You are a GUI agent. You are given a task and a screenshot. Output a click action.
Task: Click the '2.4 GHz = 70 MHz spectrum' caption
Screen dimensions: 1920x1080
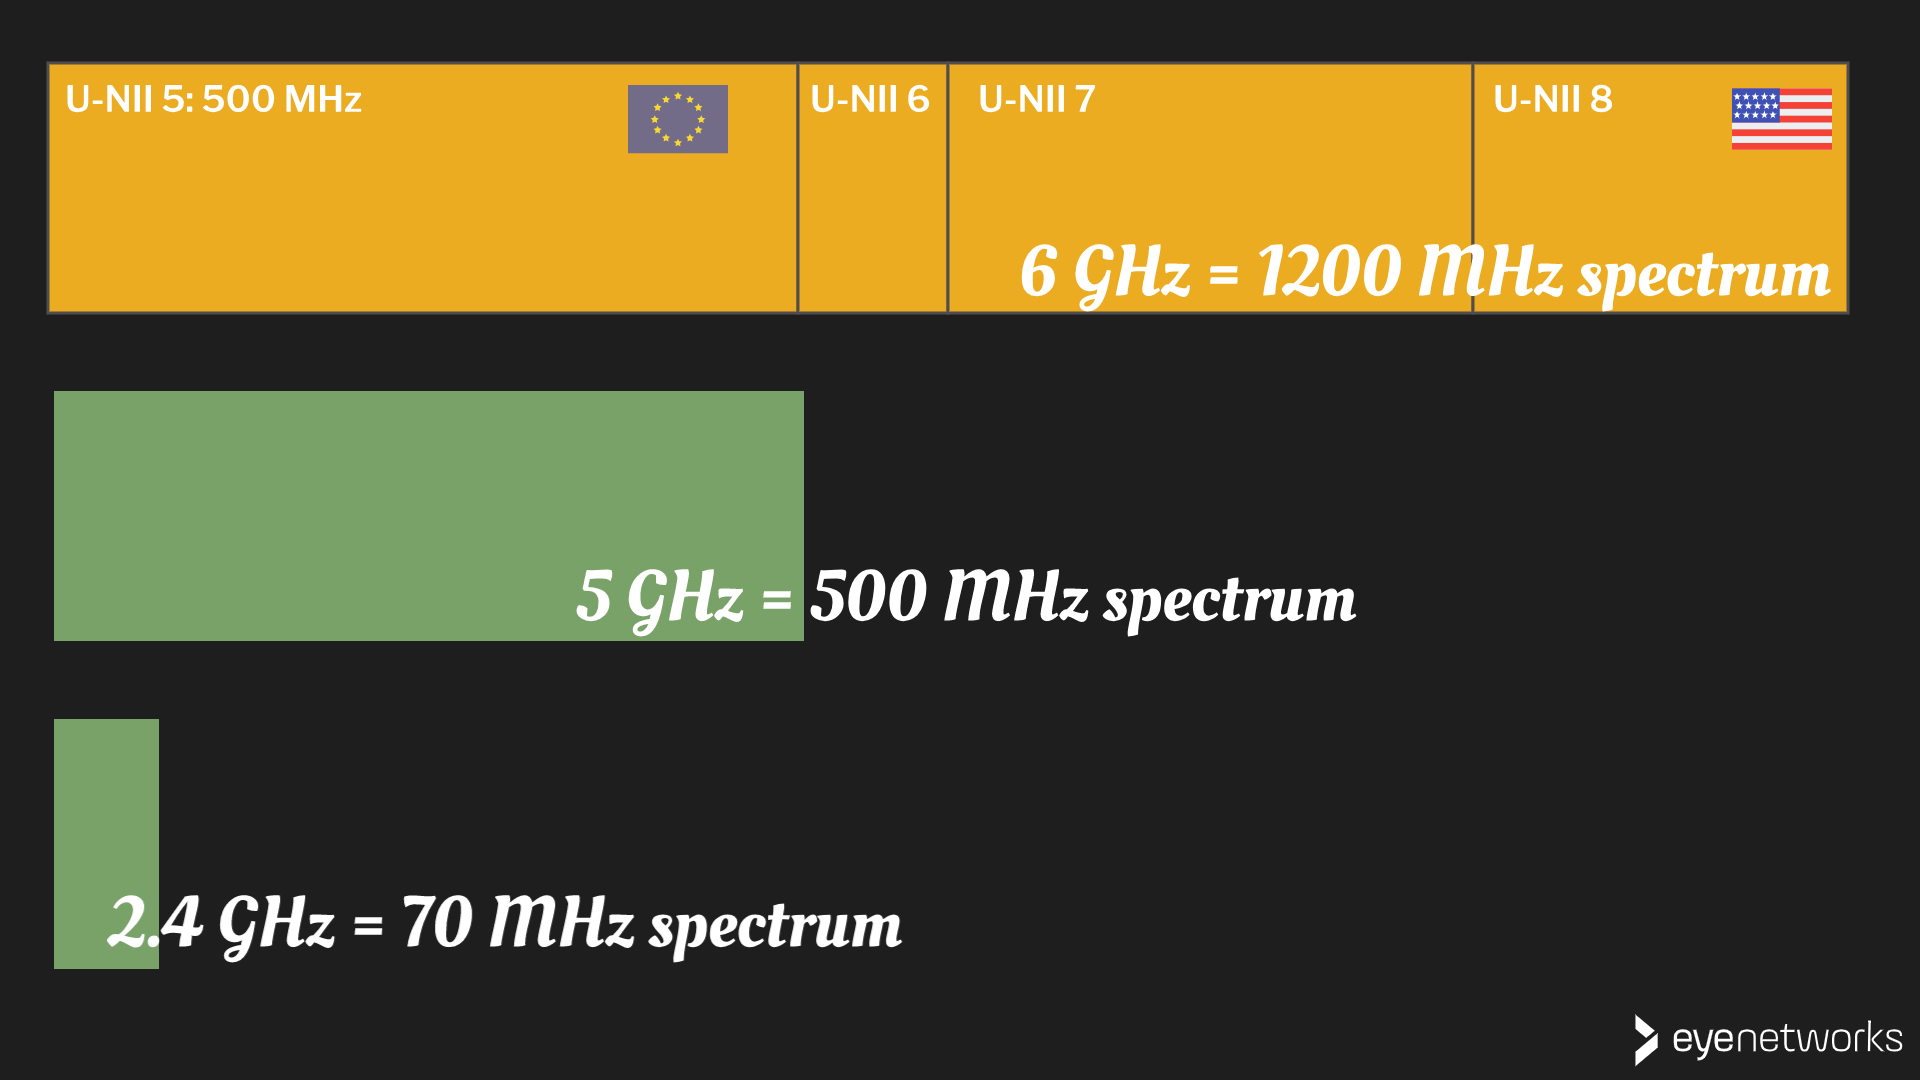coord(505,923)
